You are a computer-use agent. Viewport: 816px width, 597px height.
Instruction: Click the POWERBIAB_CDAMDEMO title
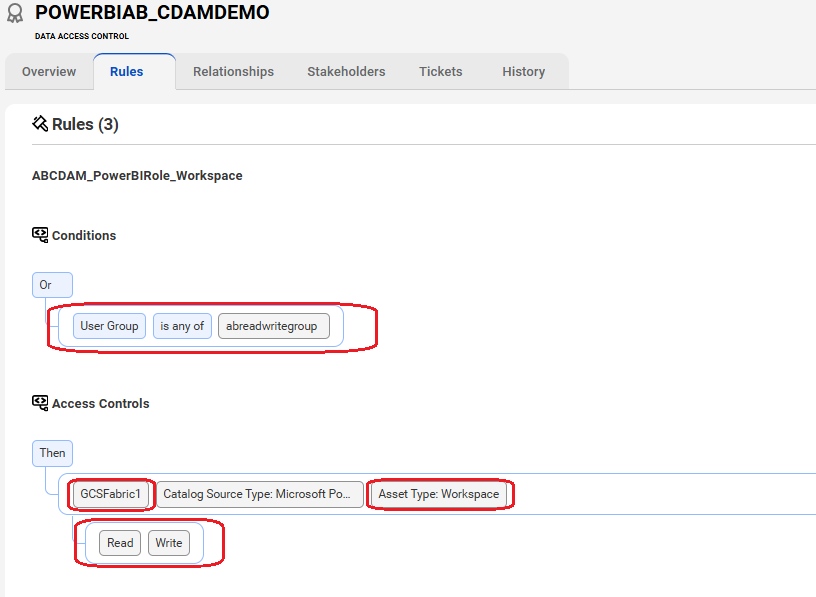point(152,12)
